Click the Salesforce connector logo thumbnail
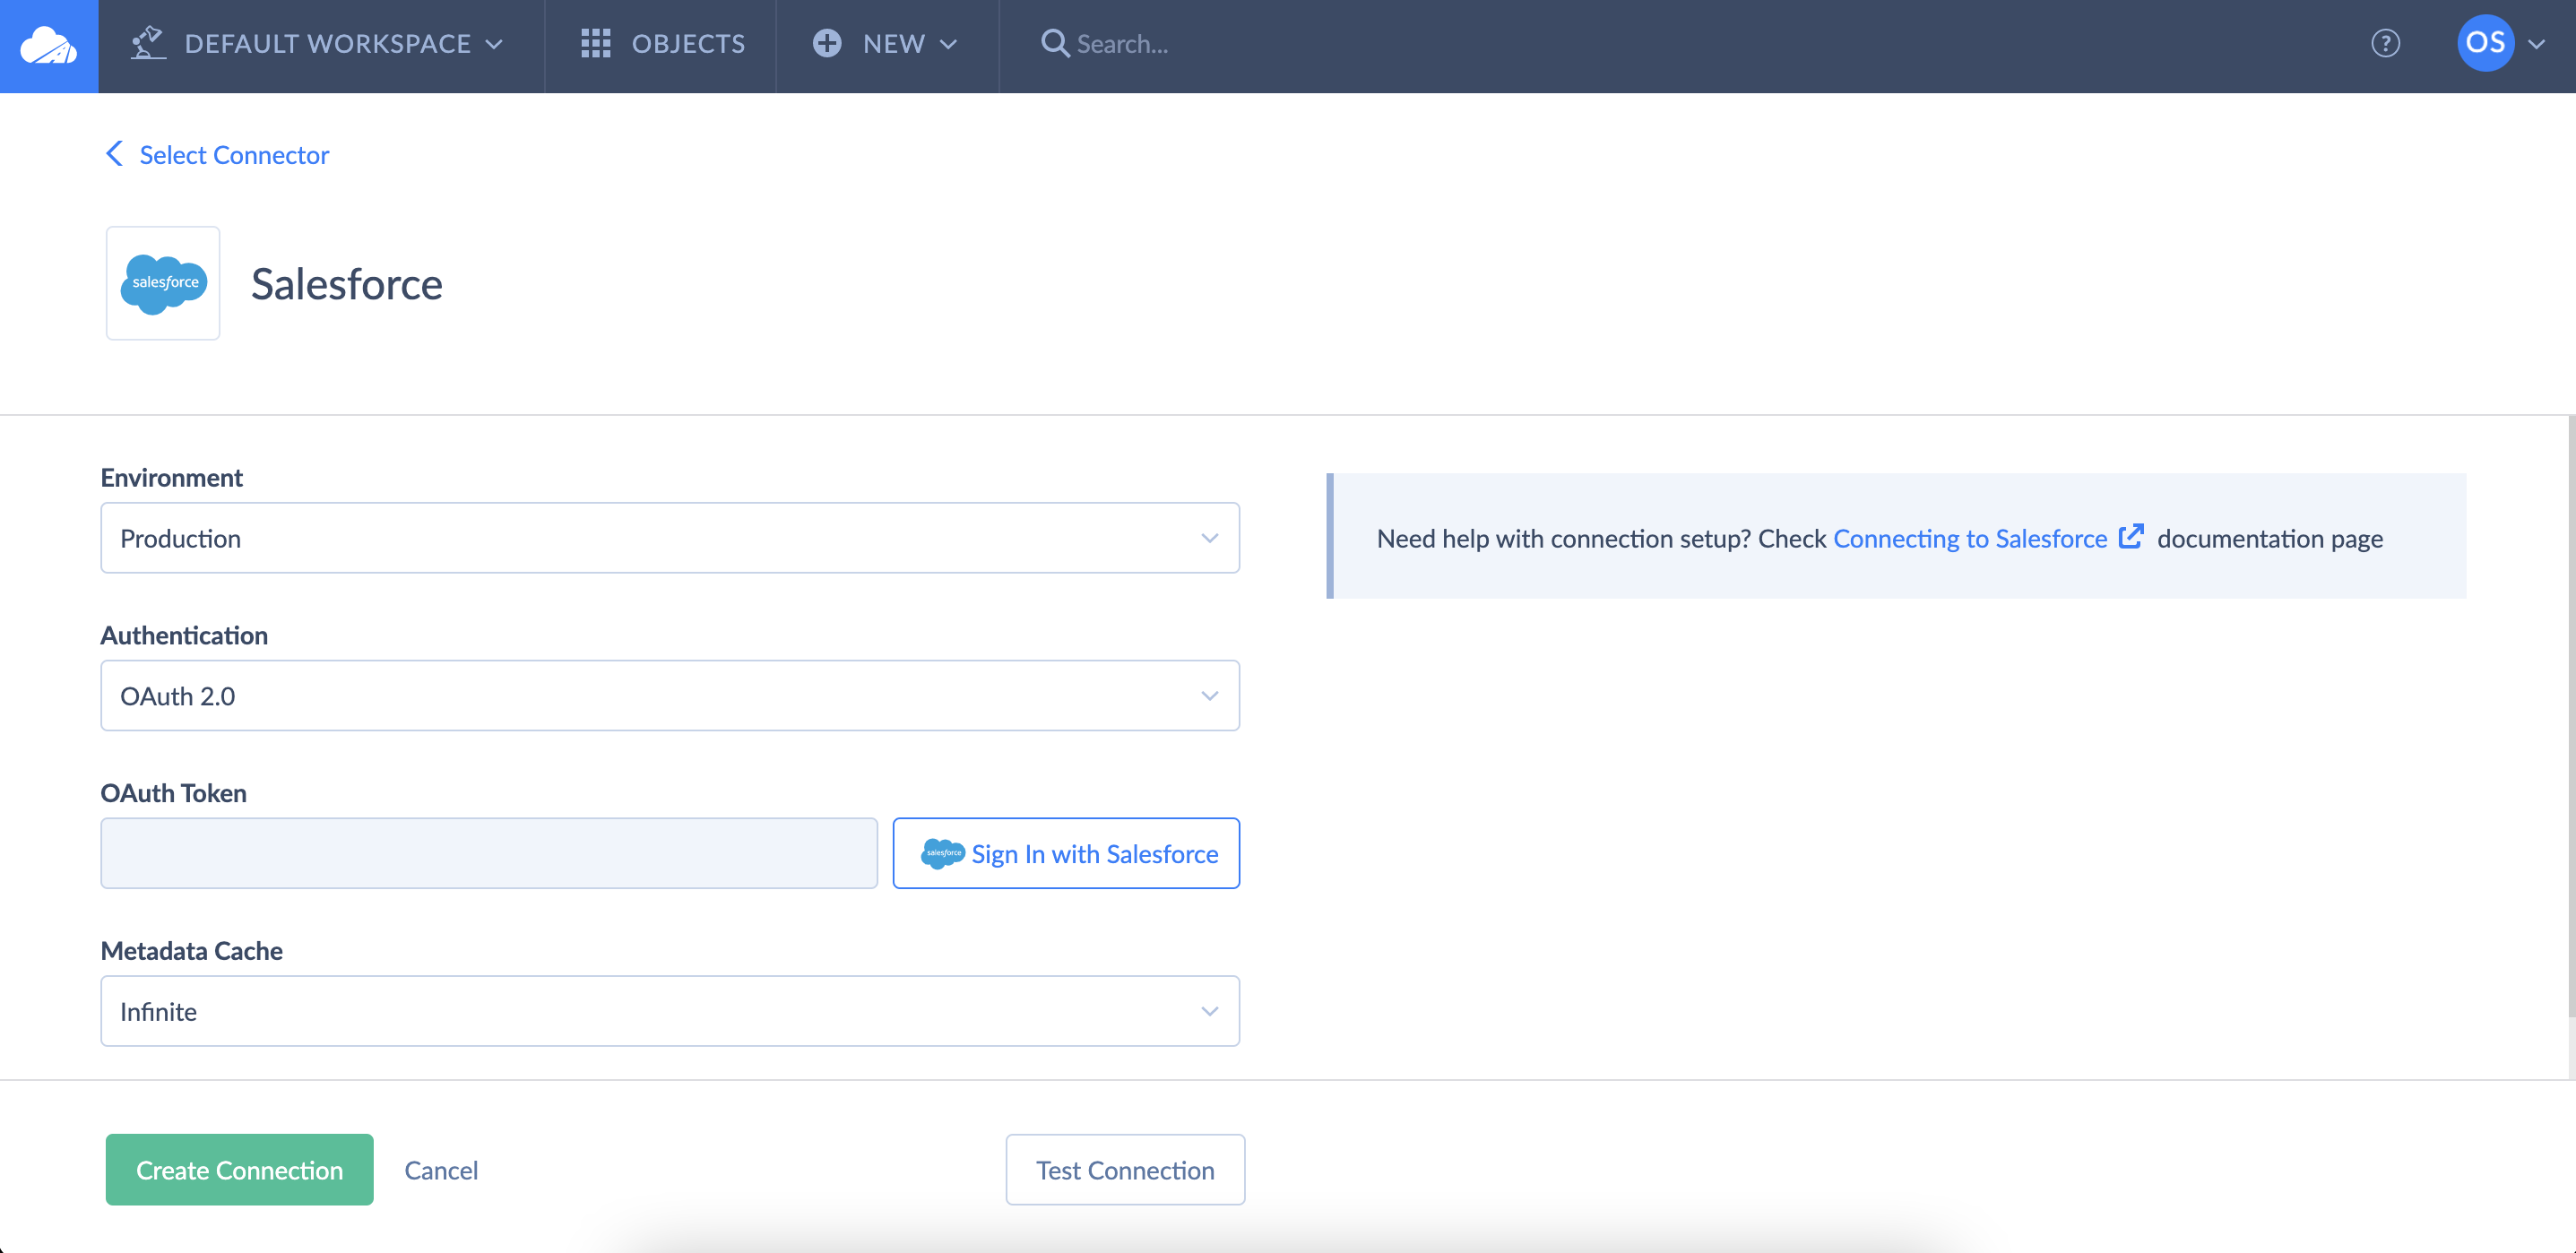 tap(163, 283)
